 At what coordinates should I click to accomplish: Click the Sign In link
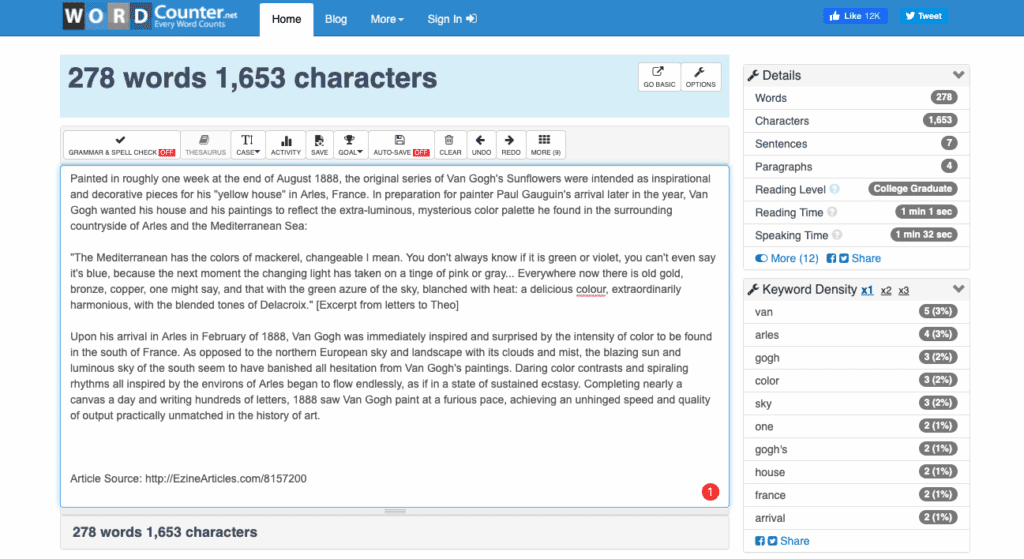[x=452, y=19]
